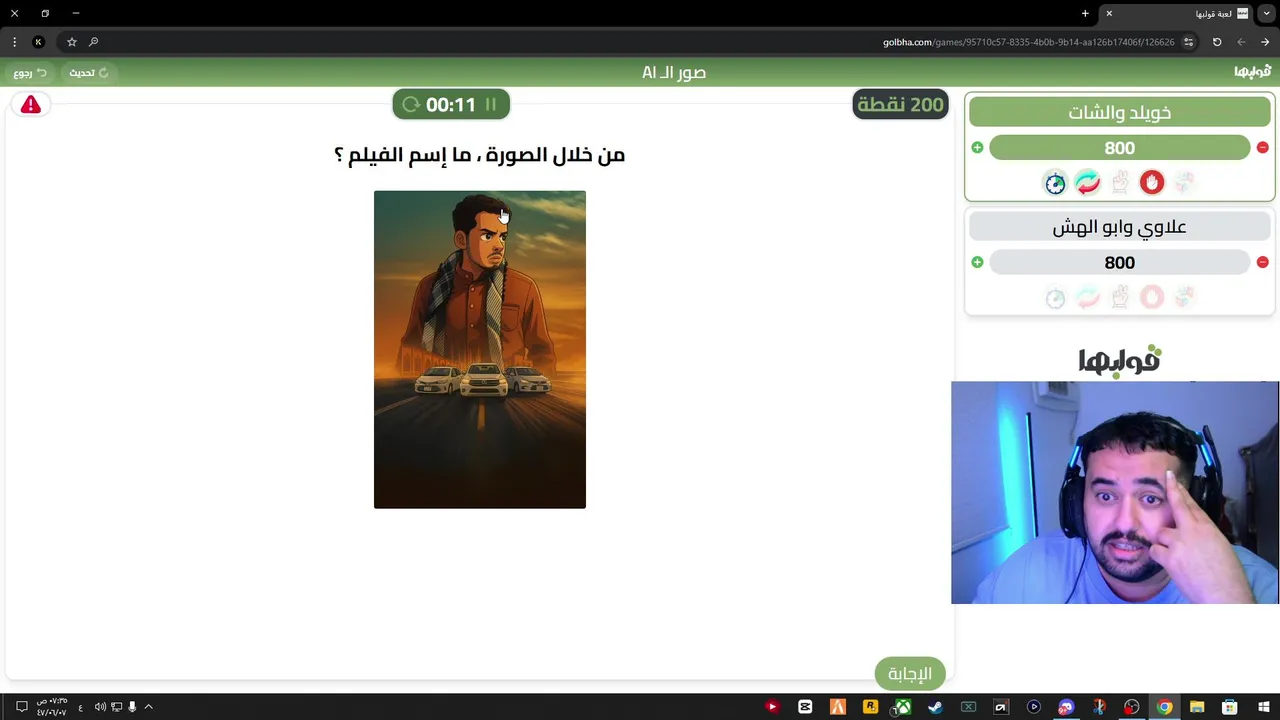
Task: Use the red stop-hand lifeline for خويلد والشات
Action: [1152, 182]
